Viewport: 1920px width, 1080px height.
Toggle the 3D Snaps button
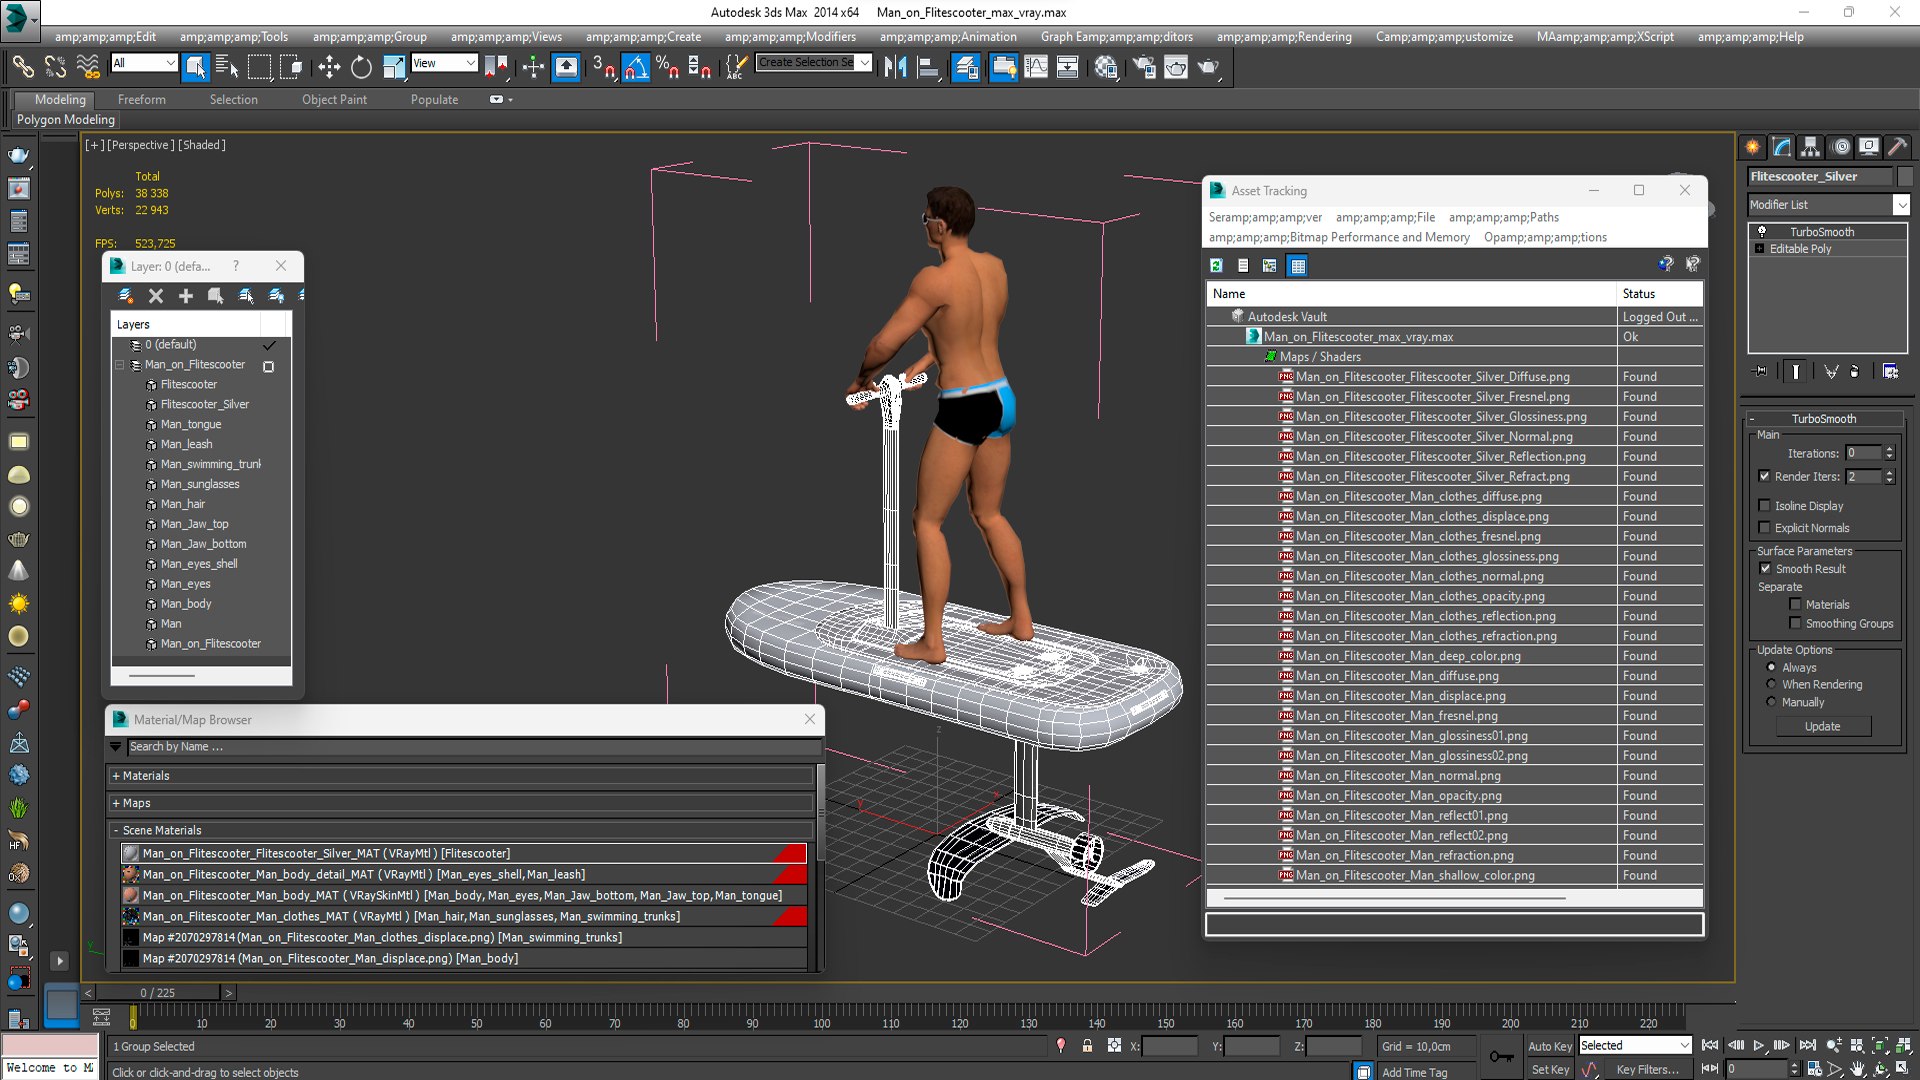603,67
